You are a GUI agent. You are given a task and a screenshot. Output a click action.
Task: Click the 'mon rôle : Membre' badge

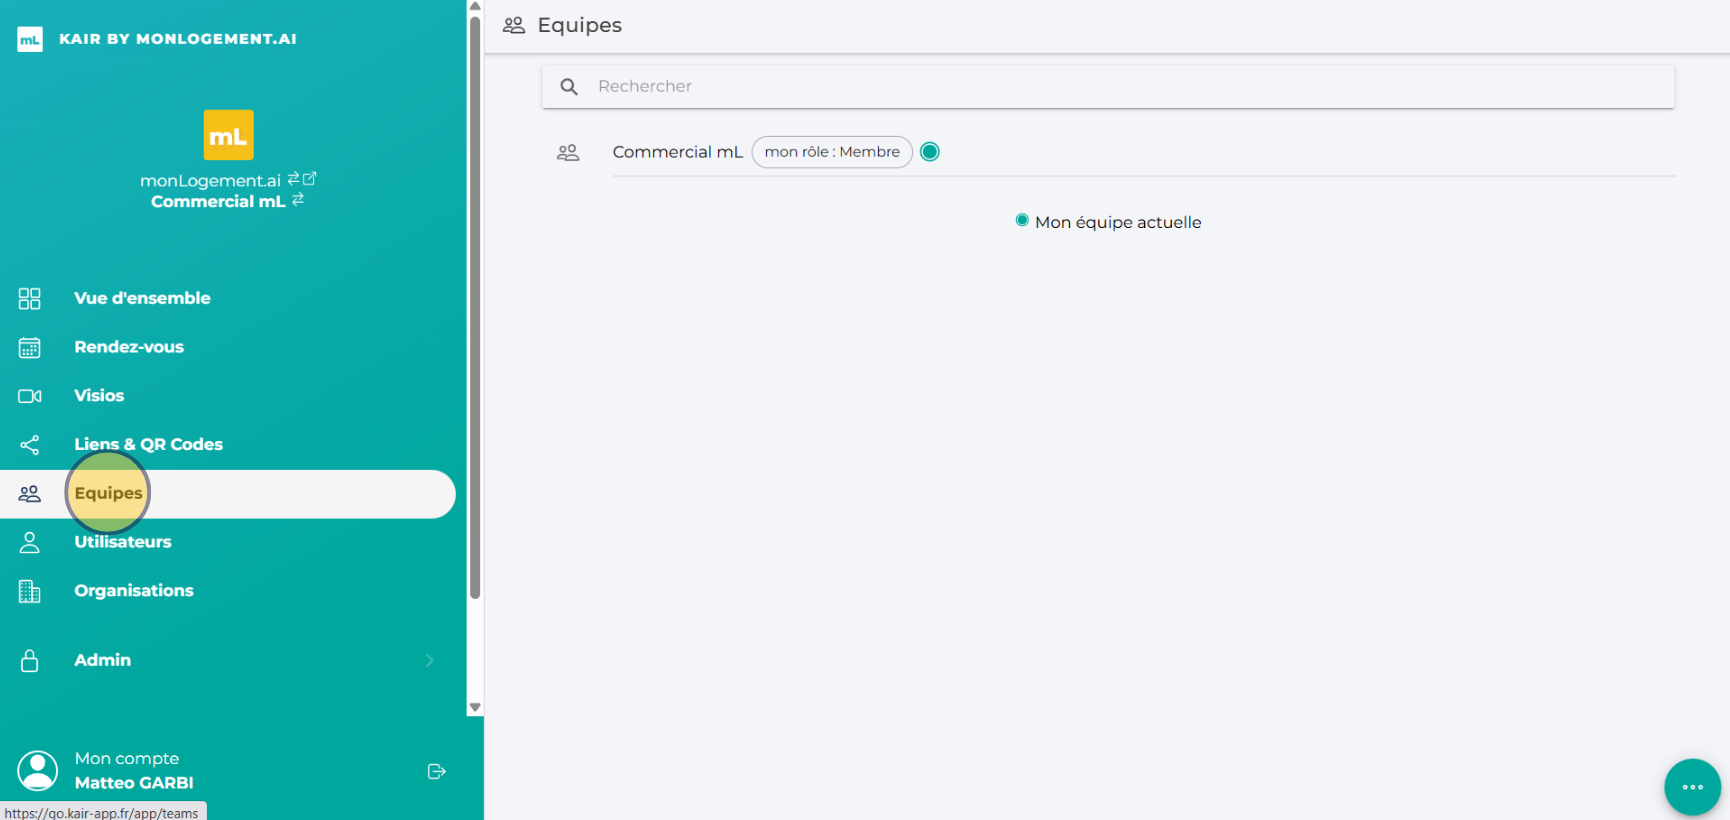pyautogui.click(x=832, y=152)
